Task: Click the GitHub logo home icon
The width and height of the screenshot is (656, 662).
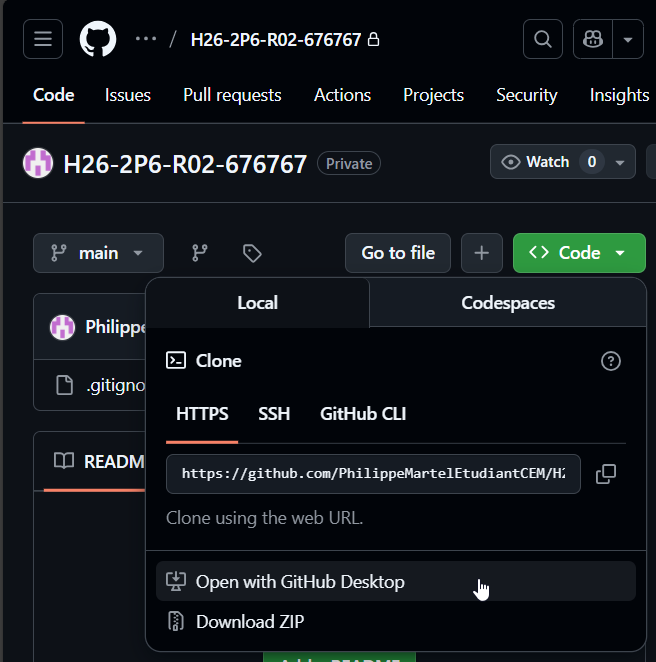Action: point(98,39)
